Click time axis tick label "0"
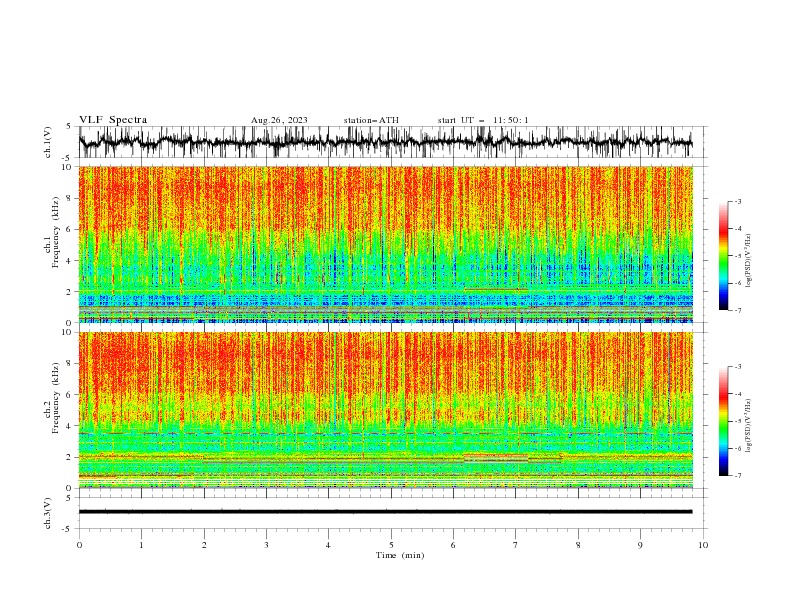 tap(79, 545)
